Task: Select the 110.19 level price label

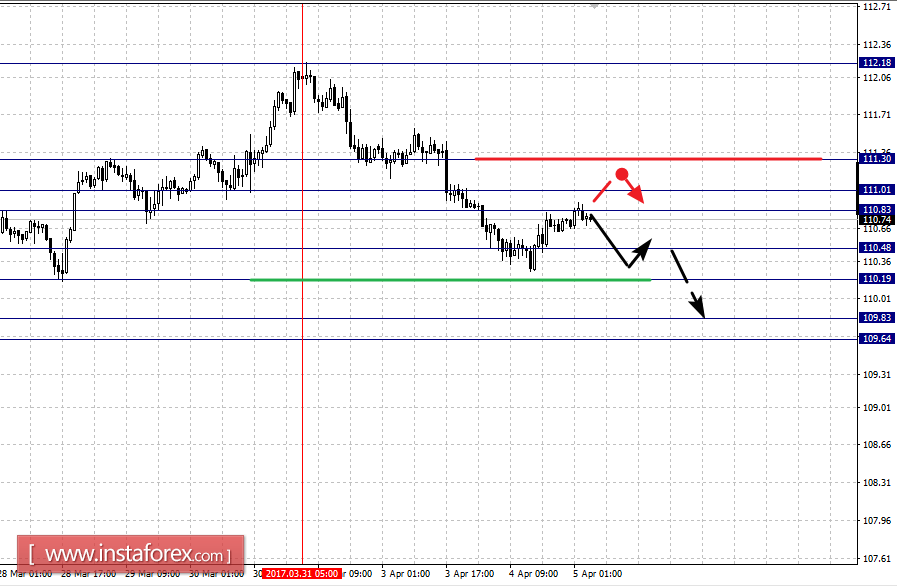Action: [876, 279]
